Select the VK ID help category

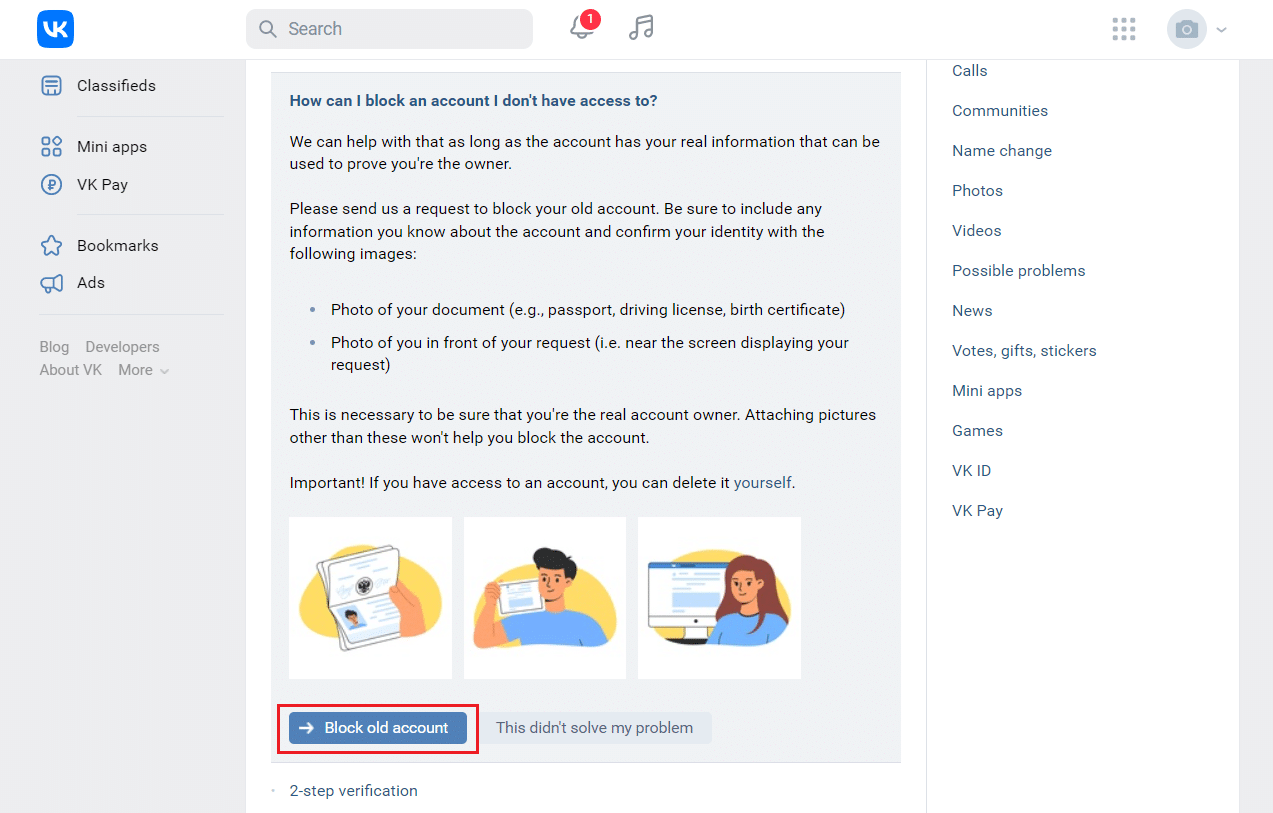971,471
